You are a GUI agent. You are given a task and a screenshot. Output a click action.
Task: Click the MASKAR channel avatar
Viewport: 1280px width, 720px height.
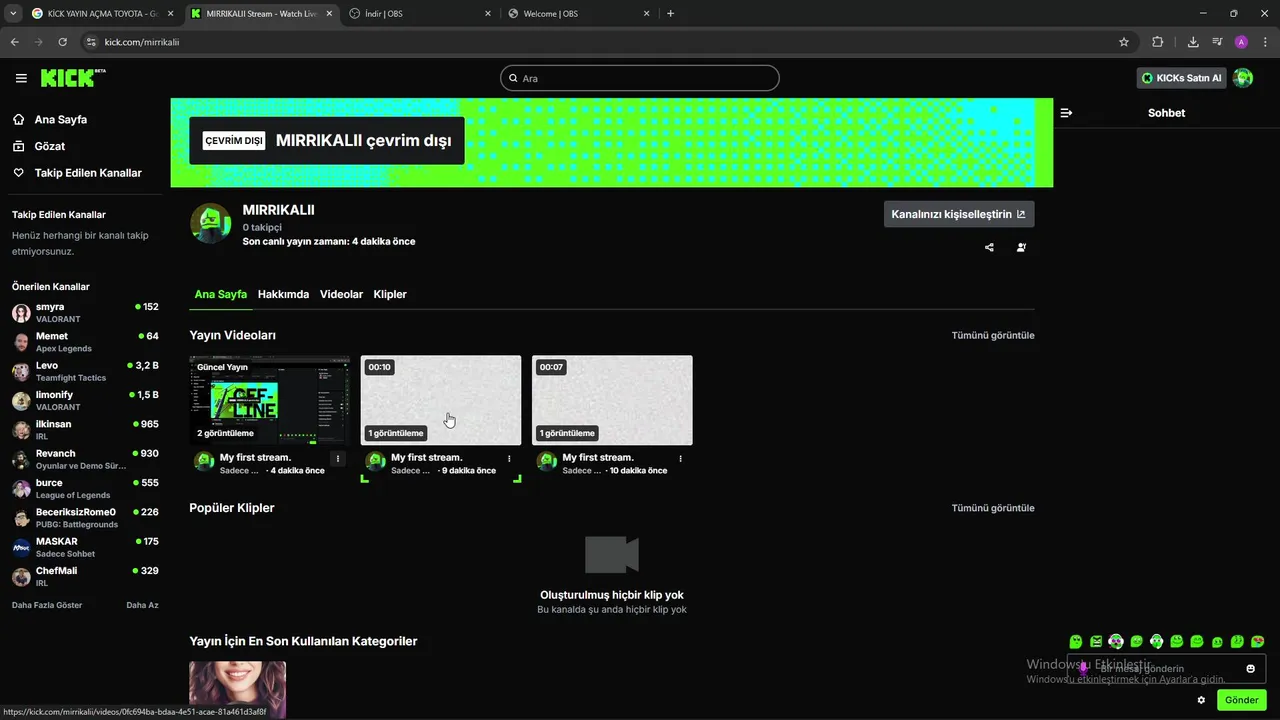[21, 547]
